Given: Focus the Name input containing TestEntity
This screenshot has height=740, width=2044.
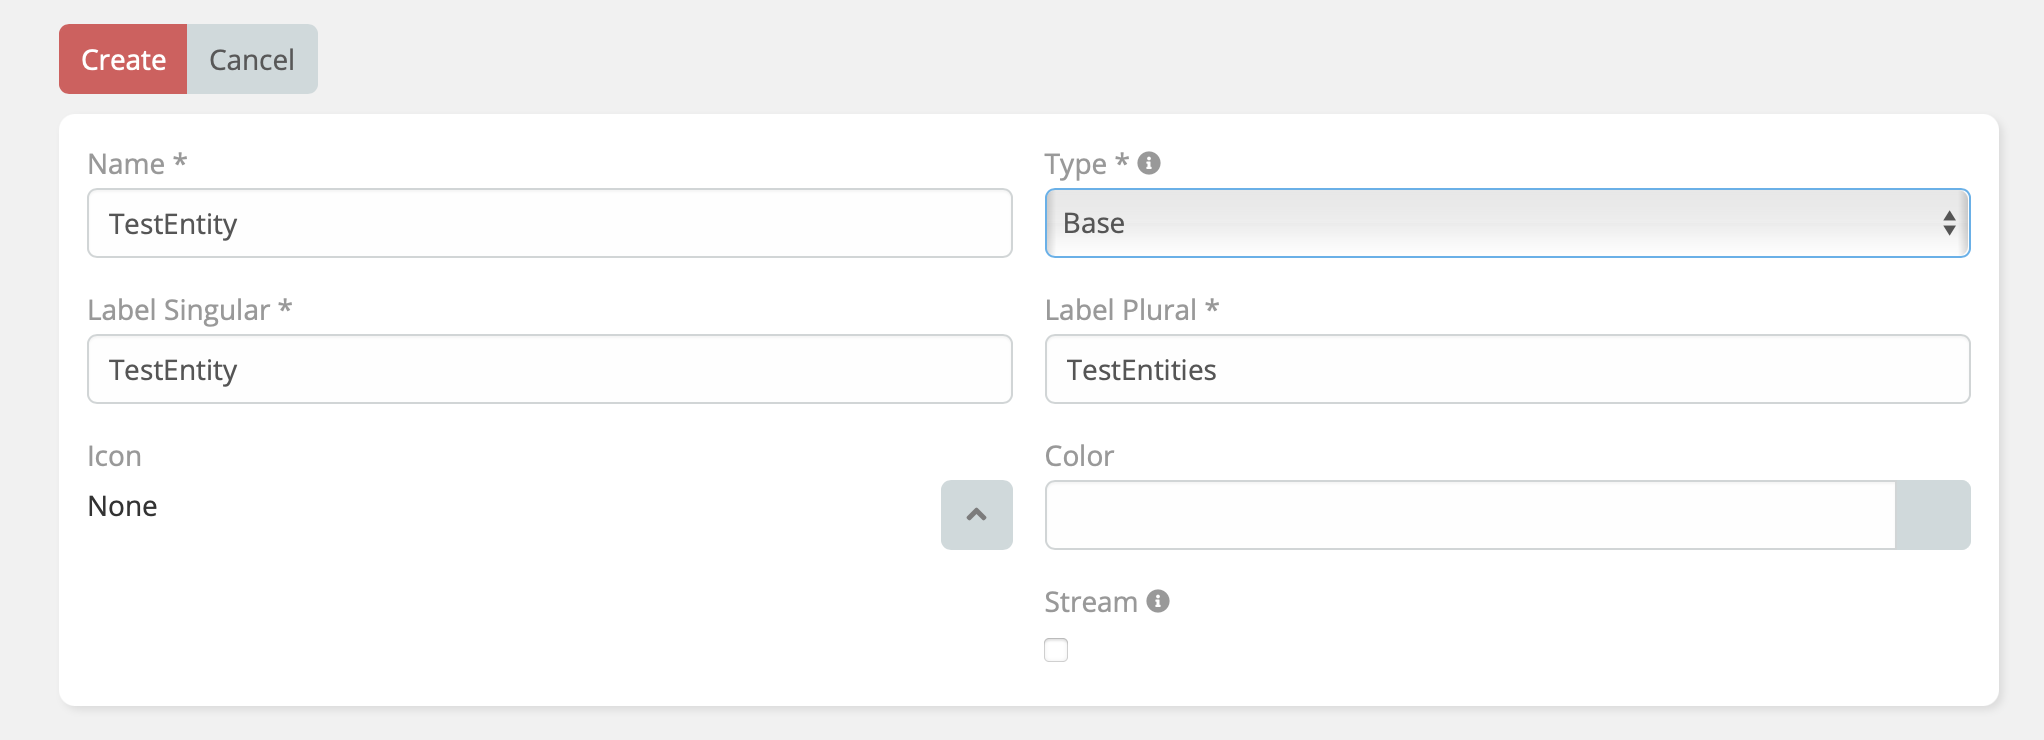Looking at the screenshot, I should (x=549, y=223).
